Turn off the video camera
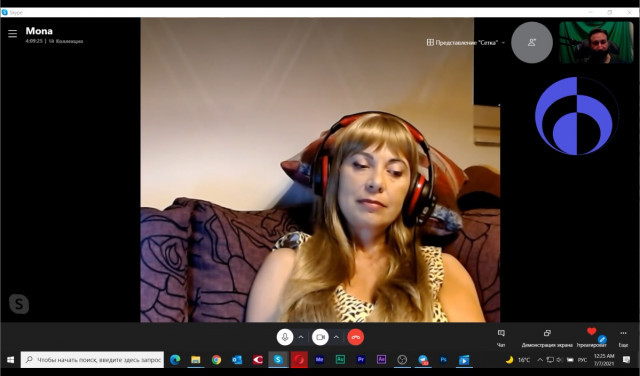Screen dimensions: 640x376 click(x=320, y=337)
